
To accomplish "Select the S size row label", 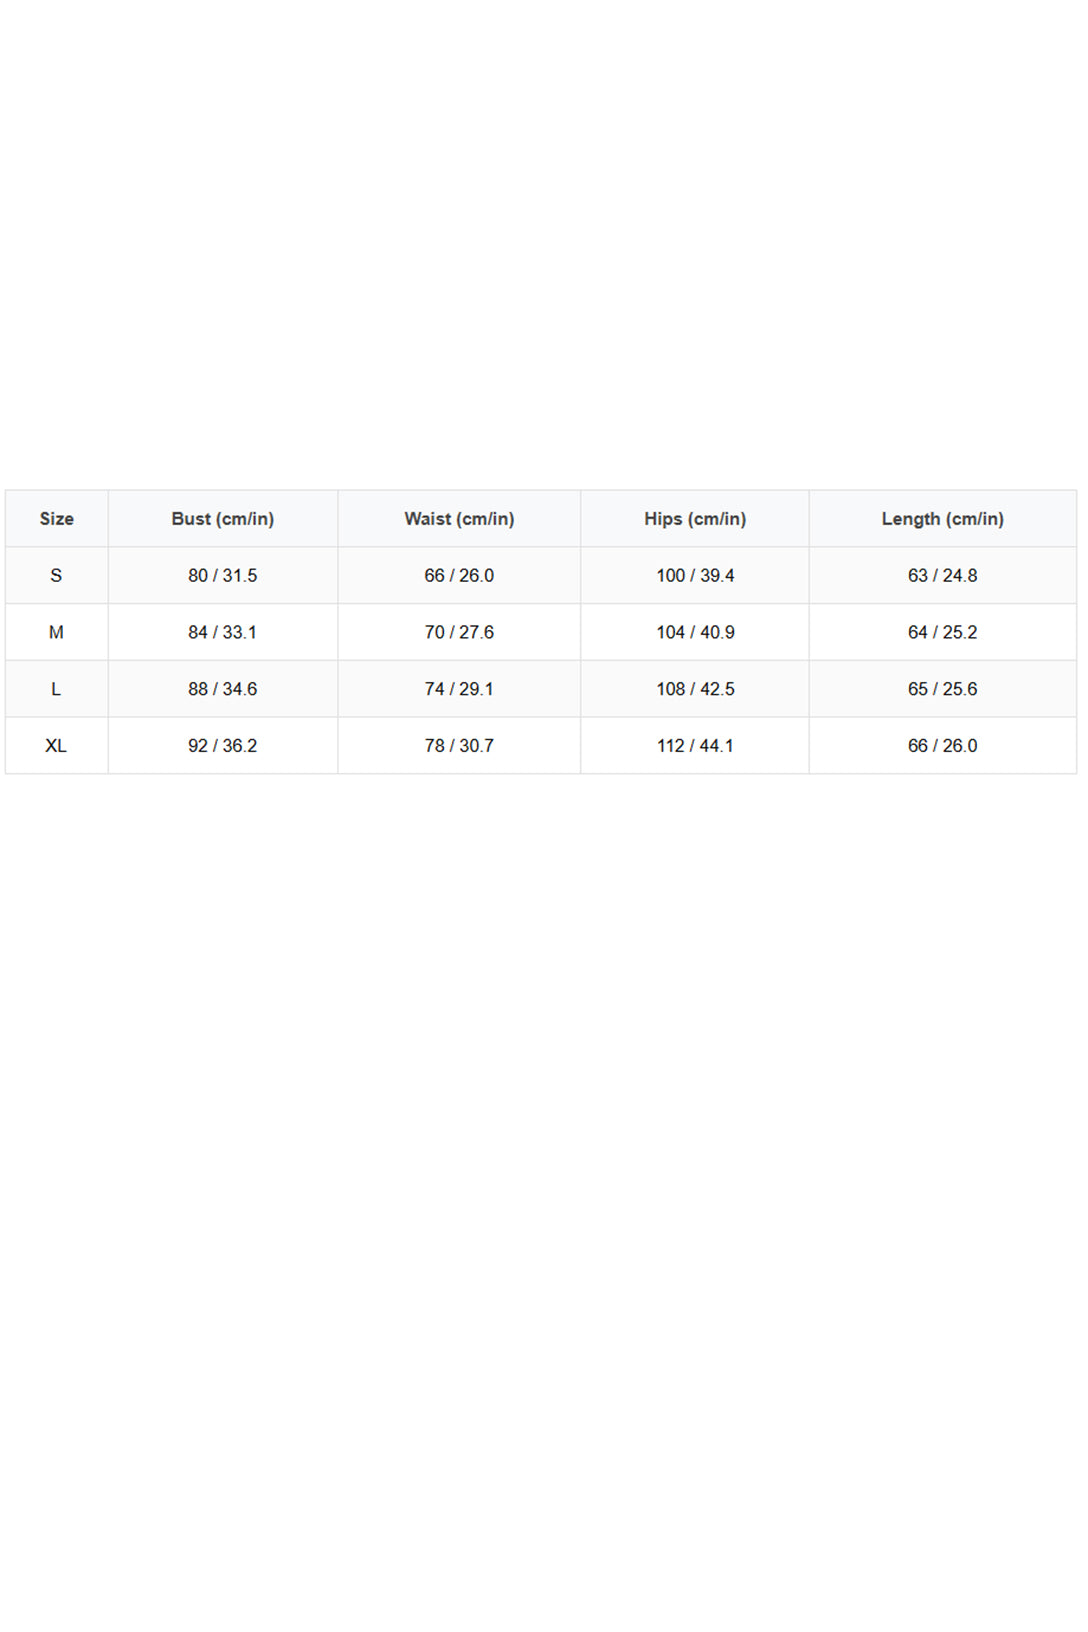I will [57, 575].
